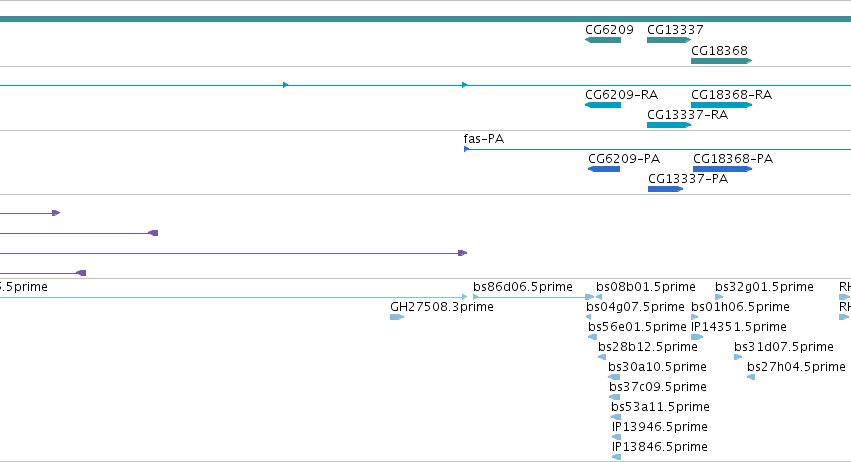Select the CG13337-RA transcript arrow

[x=669, y=125]
